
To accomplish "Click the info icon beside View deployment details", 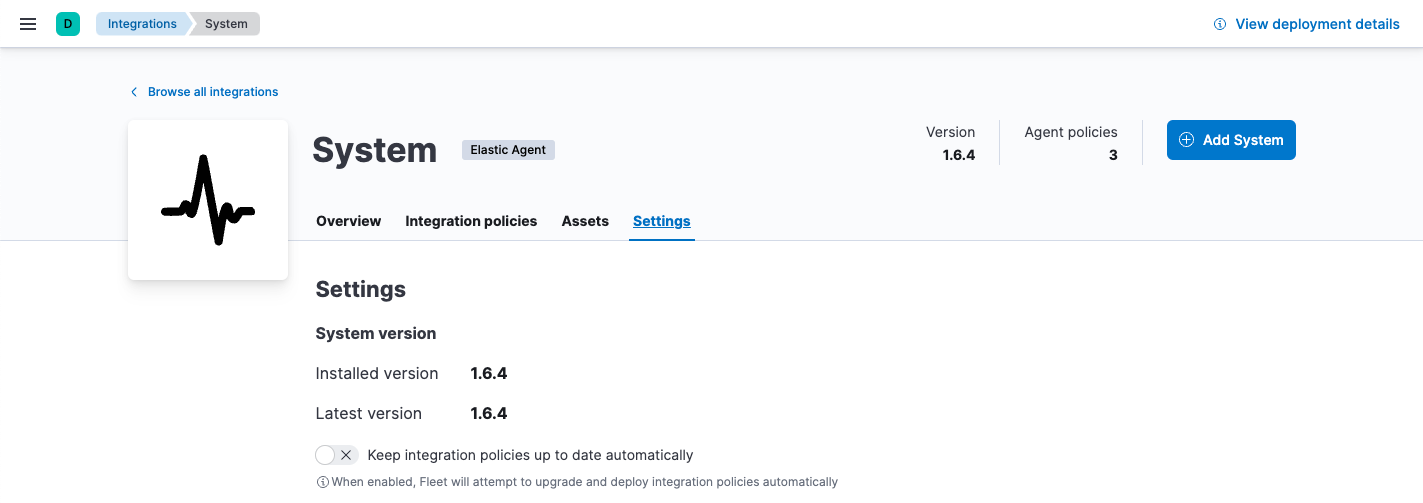I will coord(1219,24).
